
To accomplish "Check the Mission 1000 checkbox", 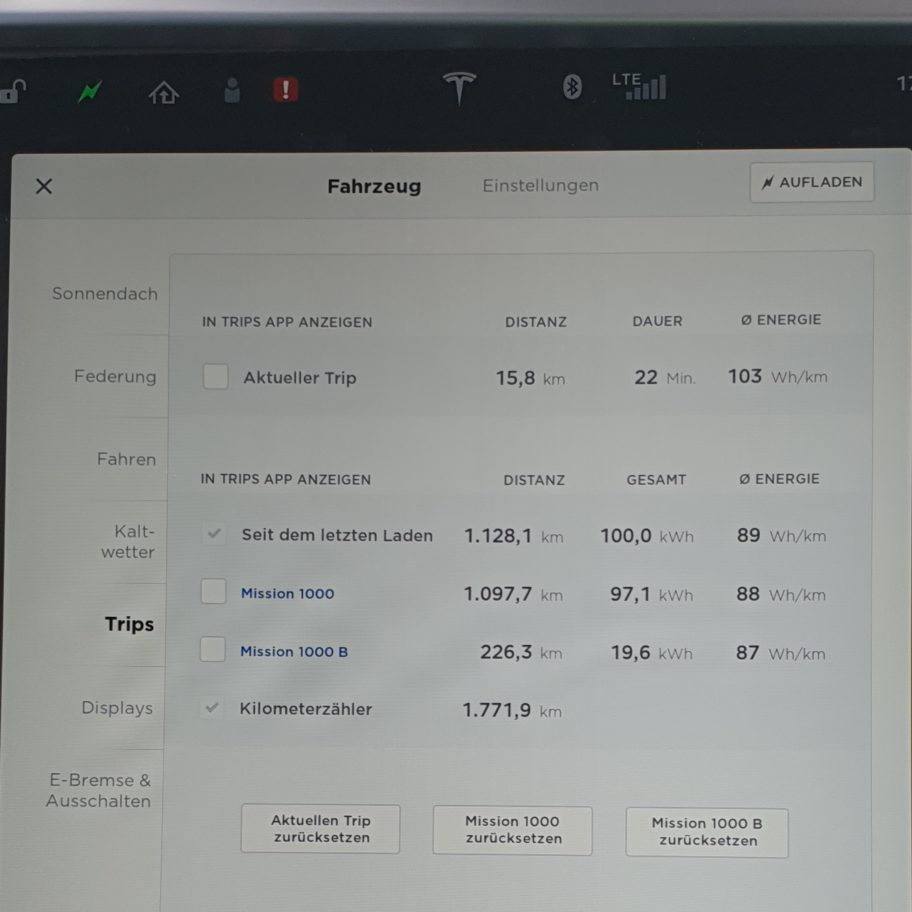I will pos(213,592).
